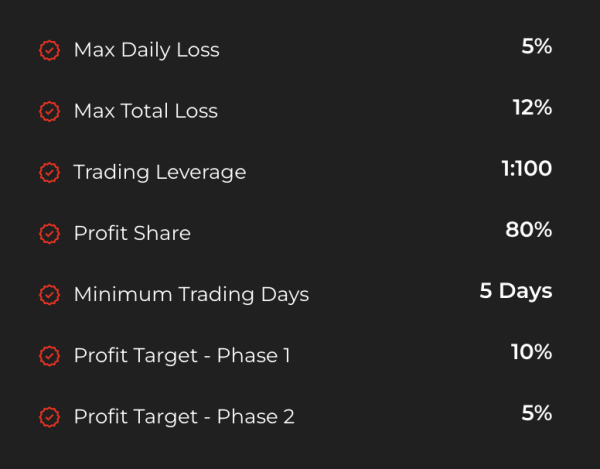Click the 1:100 leverage value

click(x=527, y=168)
